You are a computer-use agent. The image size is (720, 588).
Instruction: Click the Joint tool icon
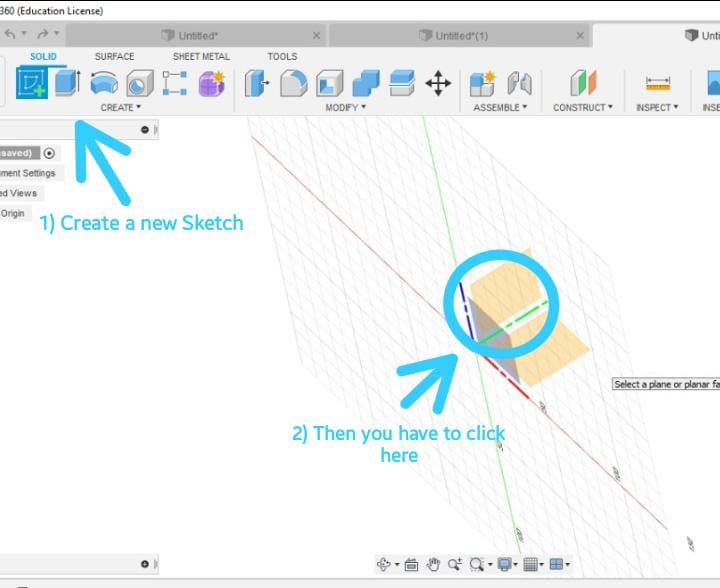[x=520, y=84]
